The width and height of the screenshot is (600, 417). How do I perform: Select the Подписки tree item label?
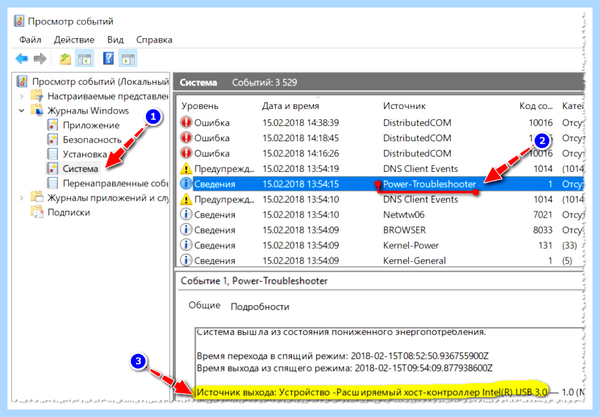coord(68,212)
